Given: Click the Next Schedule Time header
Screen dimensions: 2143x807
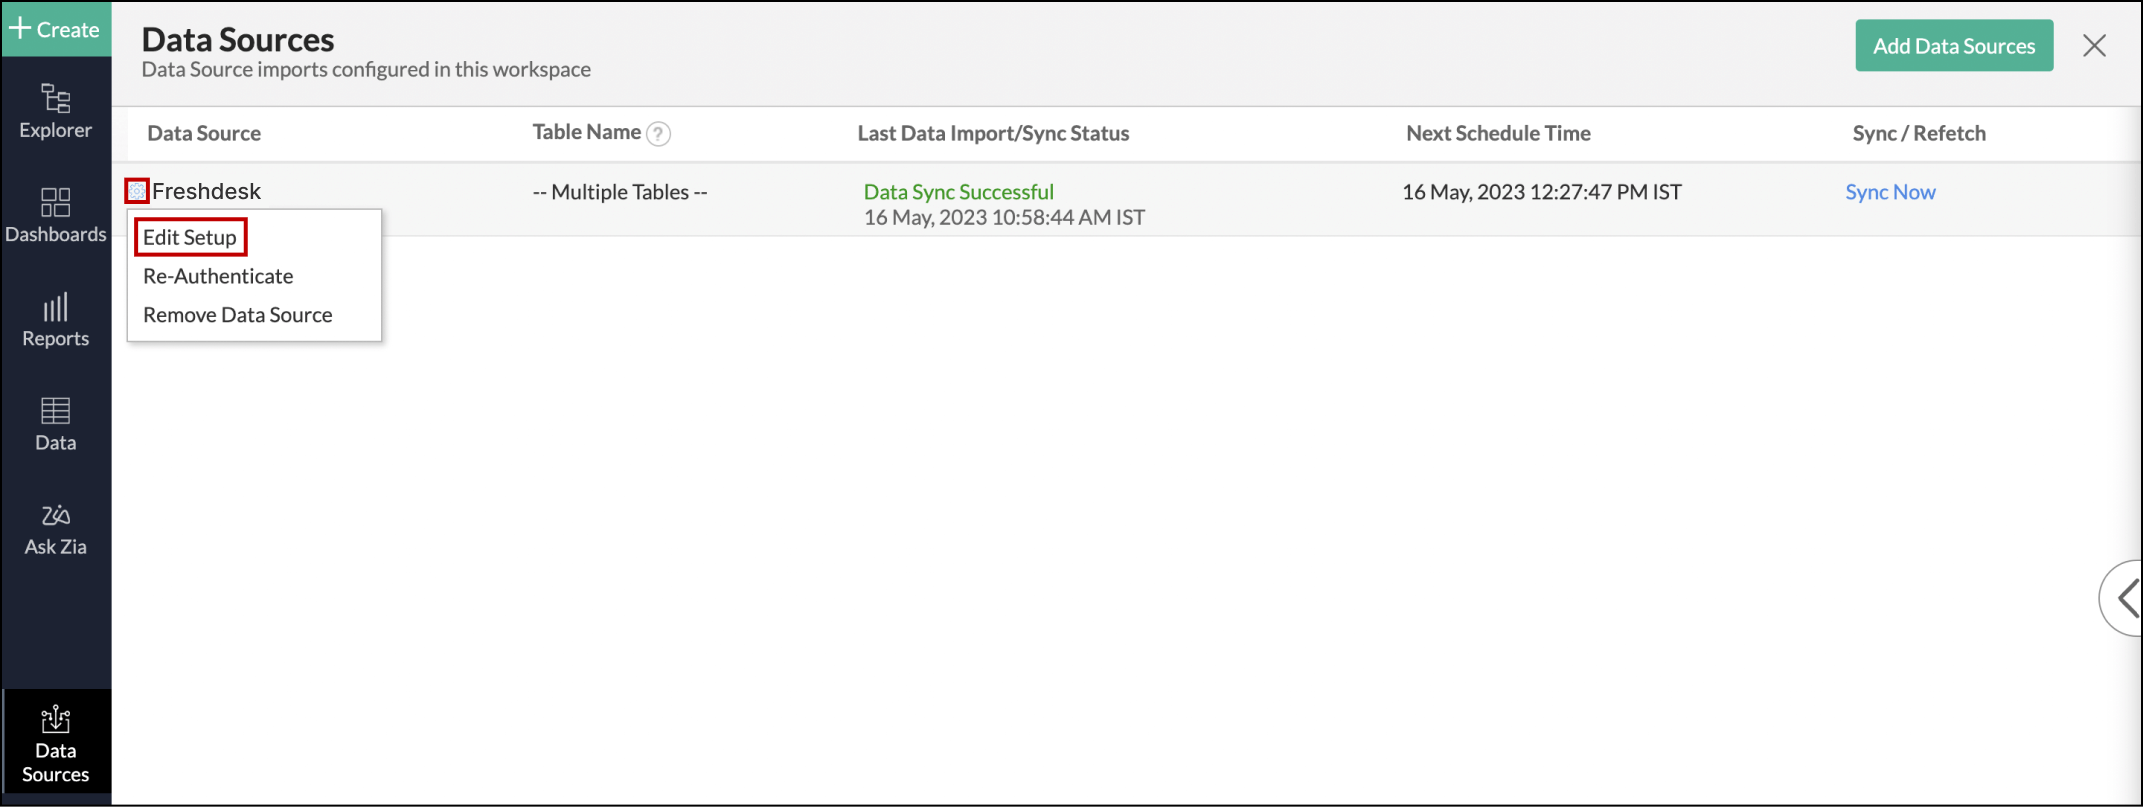Looking at the screenshot, I should (1498, 133).
